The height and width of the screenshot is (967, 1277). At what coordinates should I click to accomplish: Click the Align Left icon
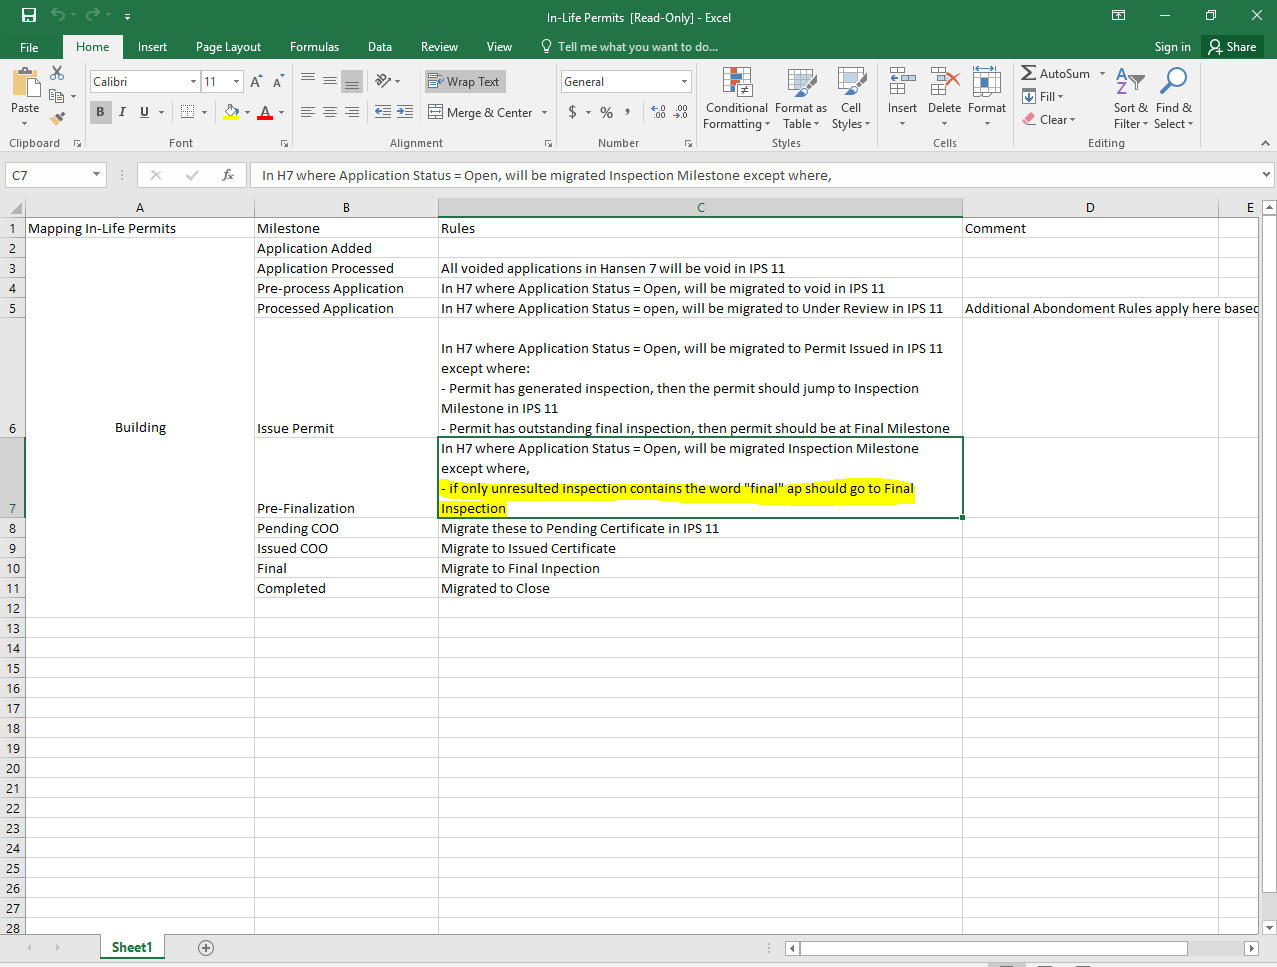click(x=308, y=112)
